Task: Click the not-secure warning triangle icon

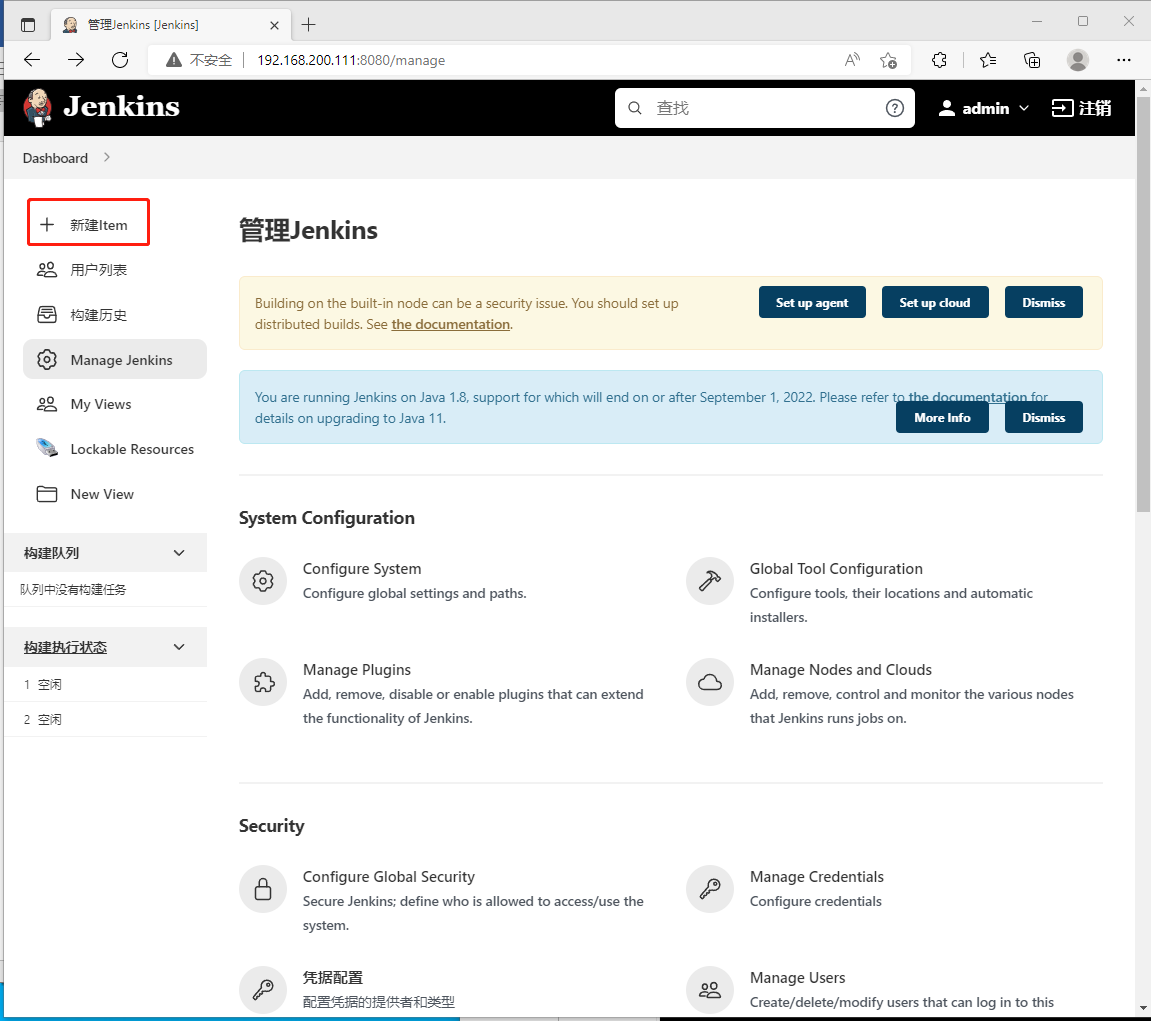Action: click(173, 60)
